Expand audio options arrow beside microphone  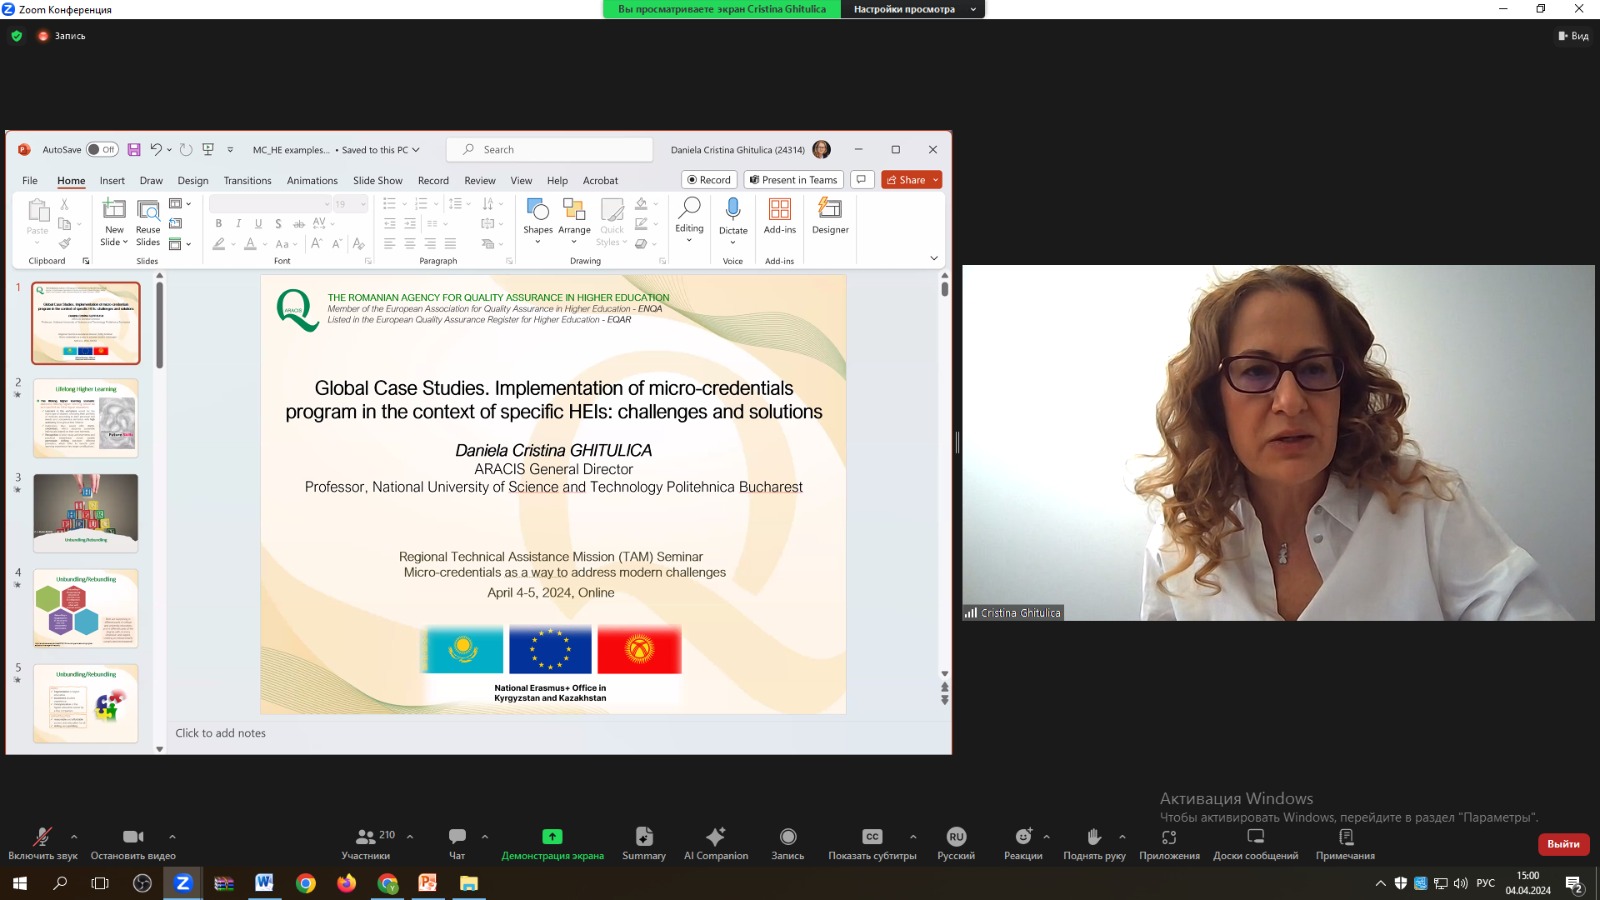[x=74, y=837]
